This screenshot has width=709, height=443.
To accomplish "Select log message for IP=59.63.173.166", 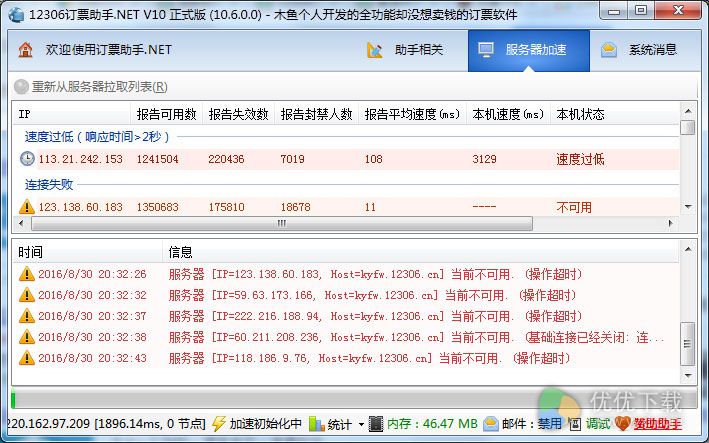I will tap(373, 295).
